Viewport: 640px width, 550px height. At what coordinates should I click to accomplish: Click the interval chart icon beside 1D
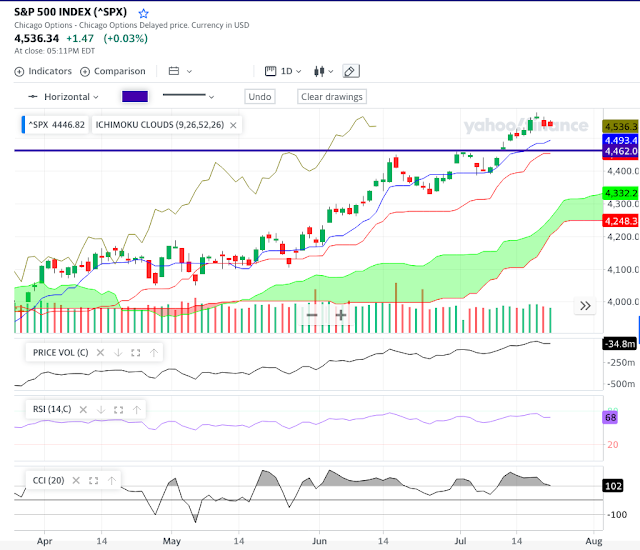coord(270,71)
